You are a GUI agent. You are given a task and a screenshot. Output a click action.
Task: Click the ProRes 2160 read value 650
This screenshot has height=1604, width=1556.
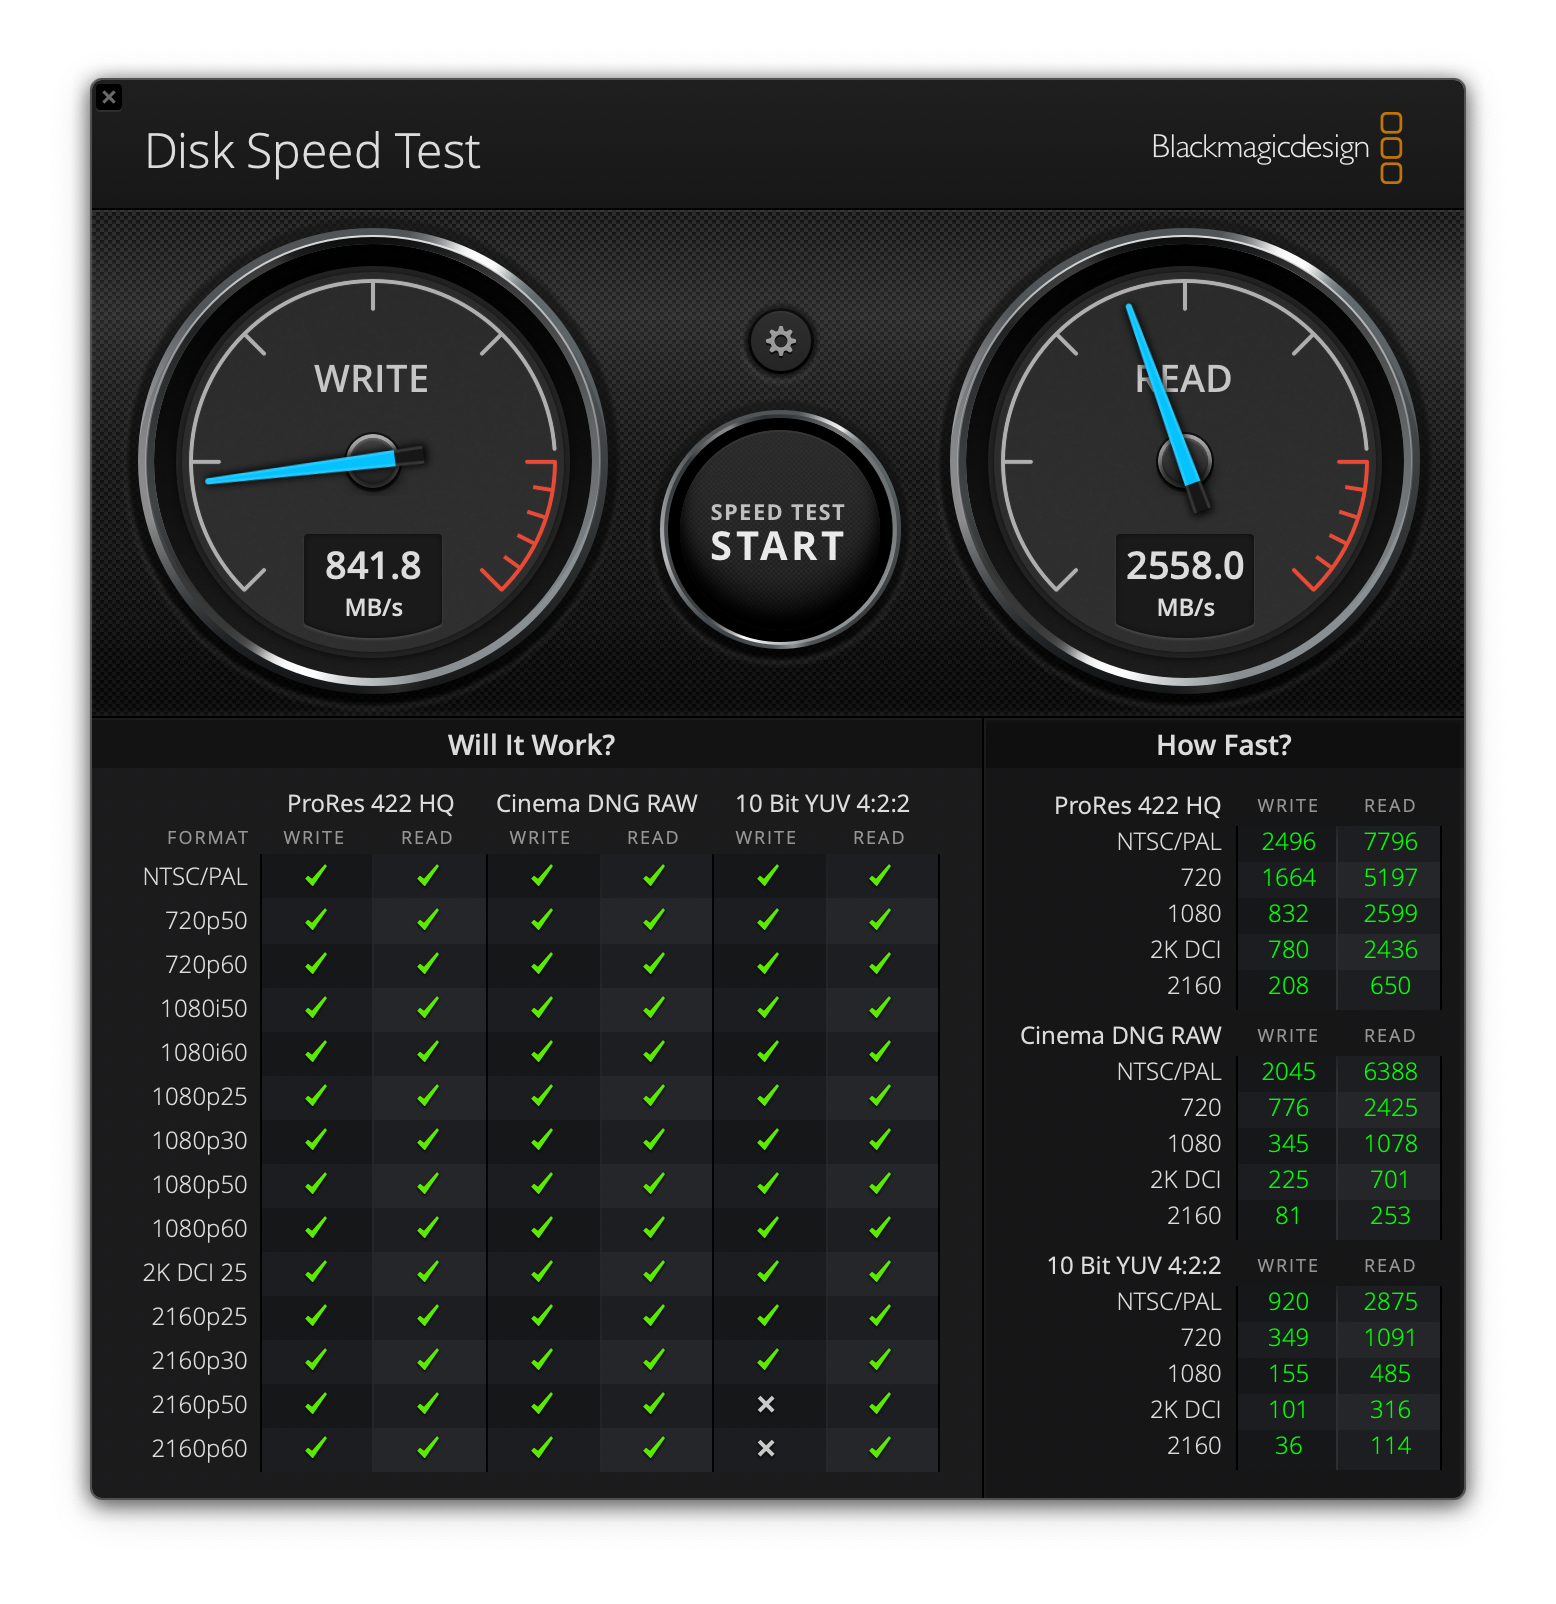pos(1390,986)
